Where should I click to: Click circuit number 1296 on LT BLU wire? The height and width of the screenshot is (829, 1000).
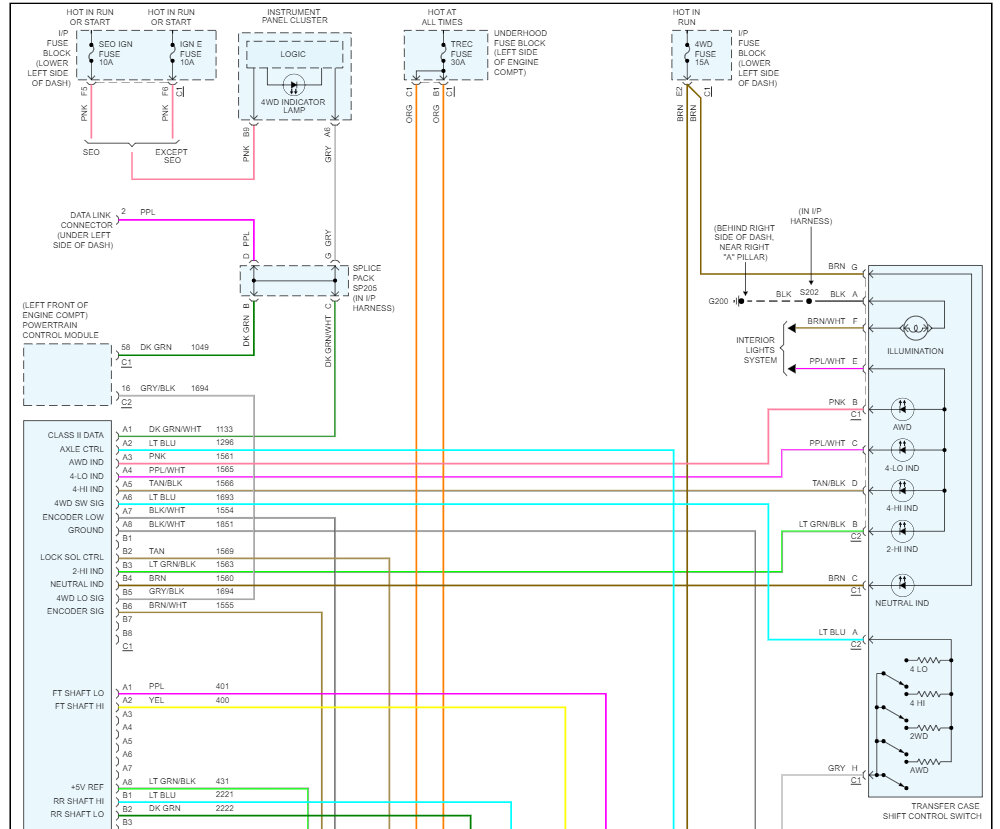click(x=224, y=443)
